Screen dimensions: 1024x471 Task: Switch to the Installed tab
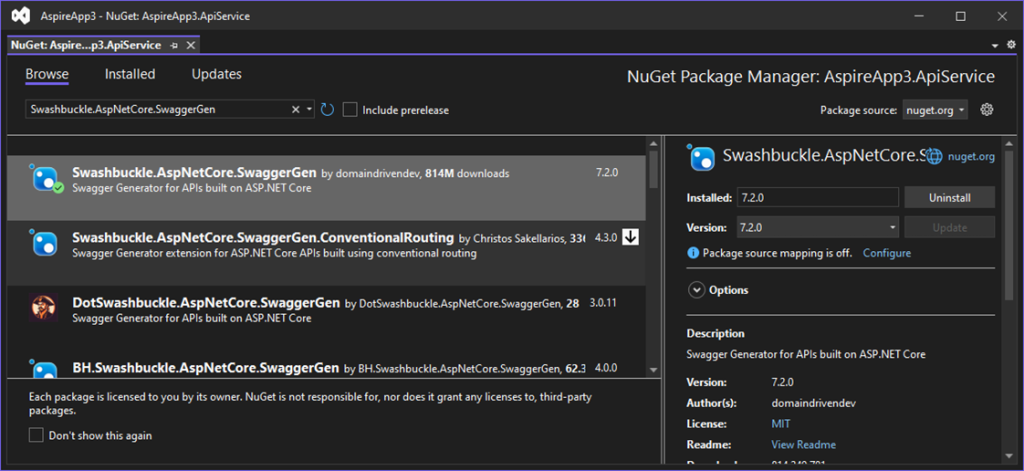[x=130, y=74]
